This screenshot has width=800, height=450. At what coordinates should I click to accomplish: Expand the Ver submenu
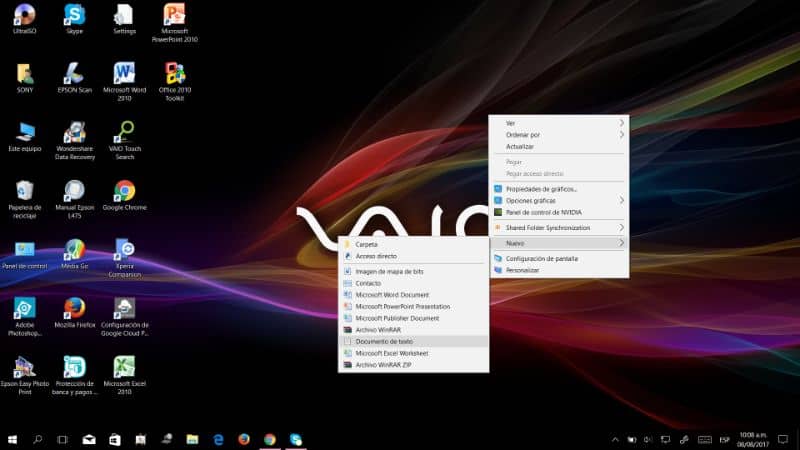(x=559, y=123)
